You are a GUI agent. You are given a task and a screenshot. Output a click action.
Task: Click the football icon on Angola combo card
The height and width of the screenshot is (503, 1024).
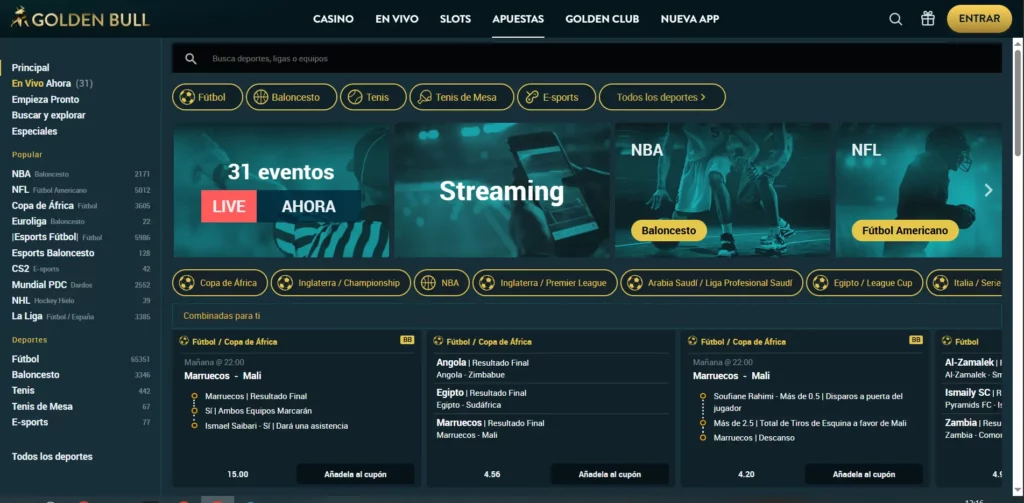pyautogui.click(x=439, y=341)
